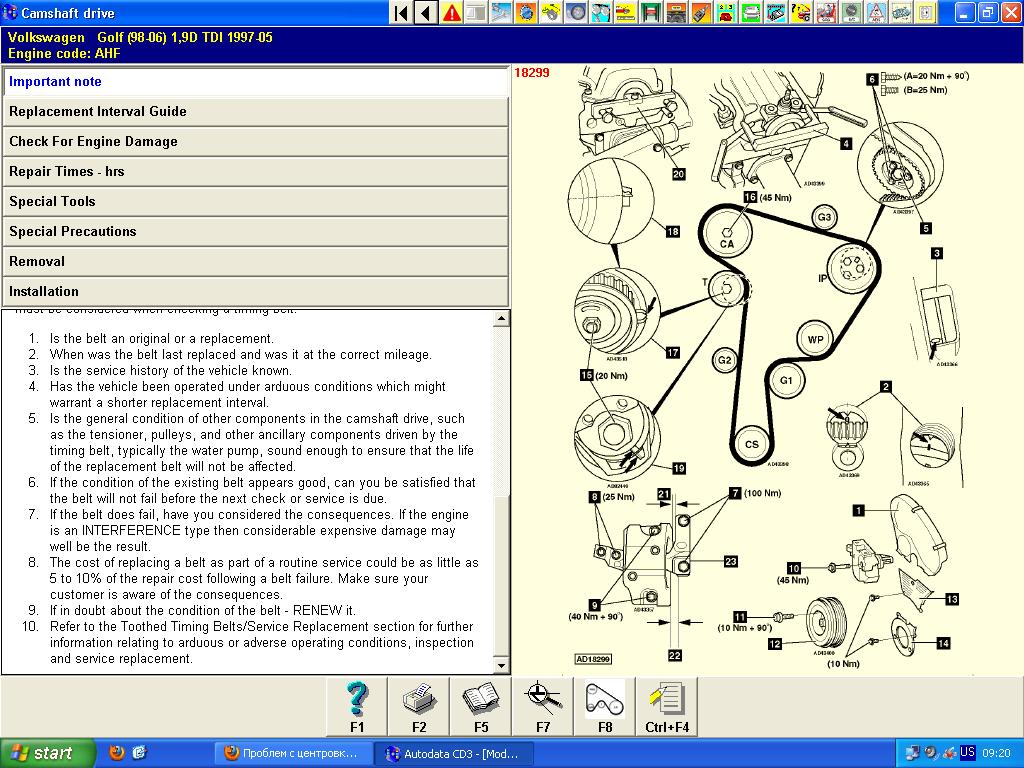Click the previous page arrow in toolbar
Viewport: 1024px width, 768px height.
[x=425, y=13]
